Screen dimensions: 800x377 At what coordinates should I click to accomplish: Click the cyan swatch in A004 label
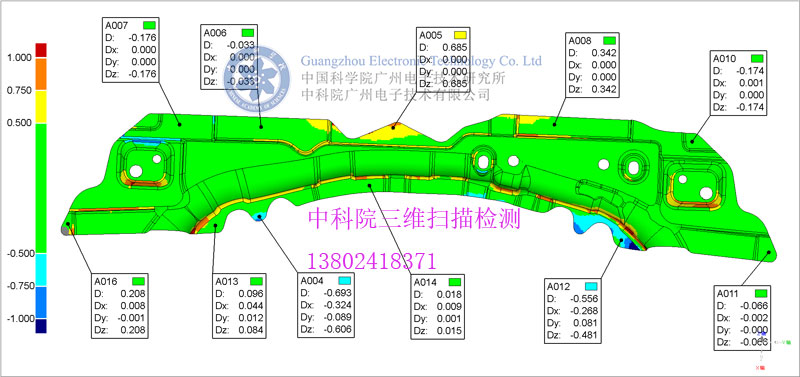(x=344, y=281)
